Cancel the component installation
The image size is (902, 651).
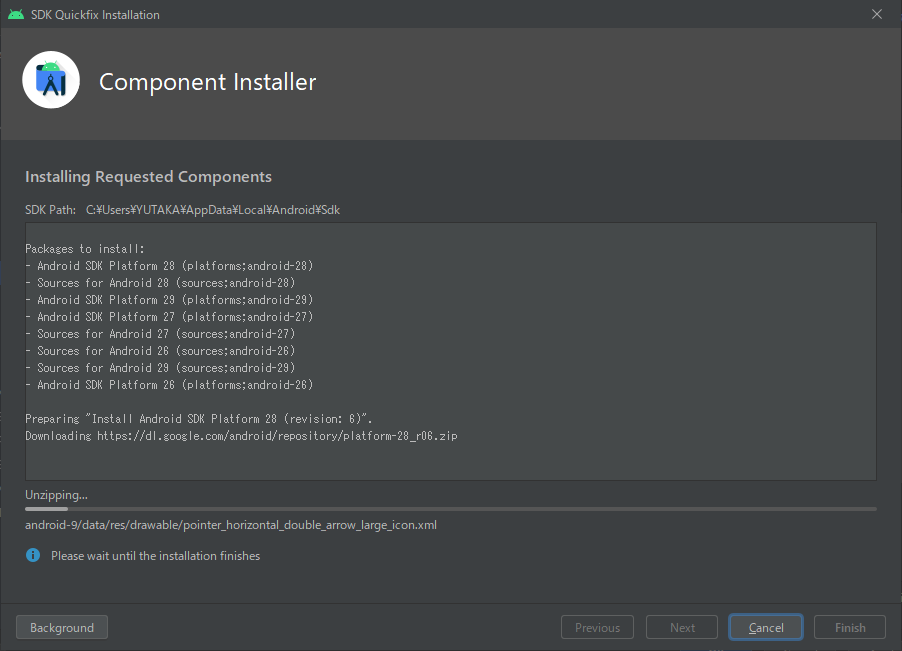pyautogui.click(x=766, y=627)
